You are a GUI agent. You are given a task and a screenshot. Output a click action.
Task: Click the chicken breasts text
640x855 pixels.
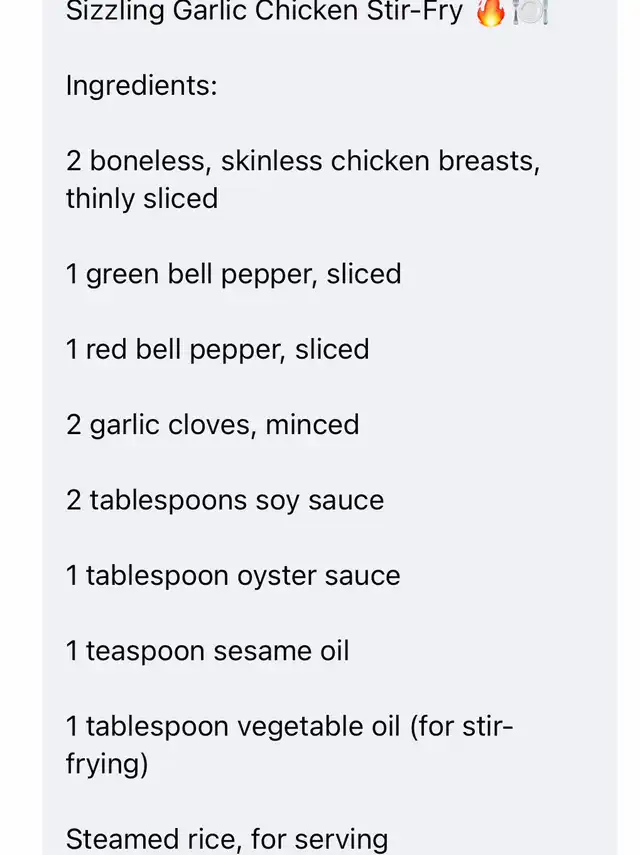coord(435,162)
